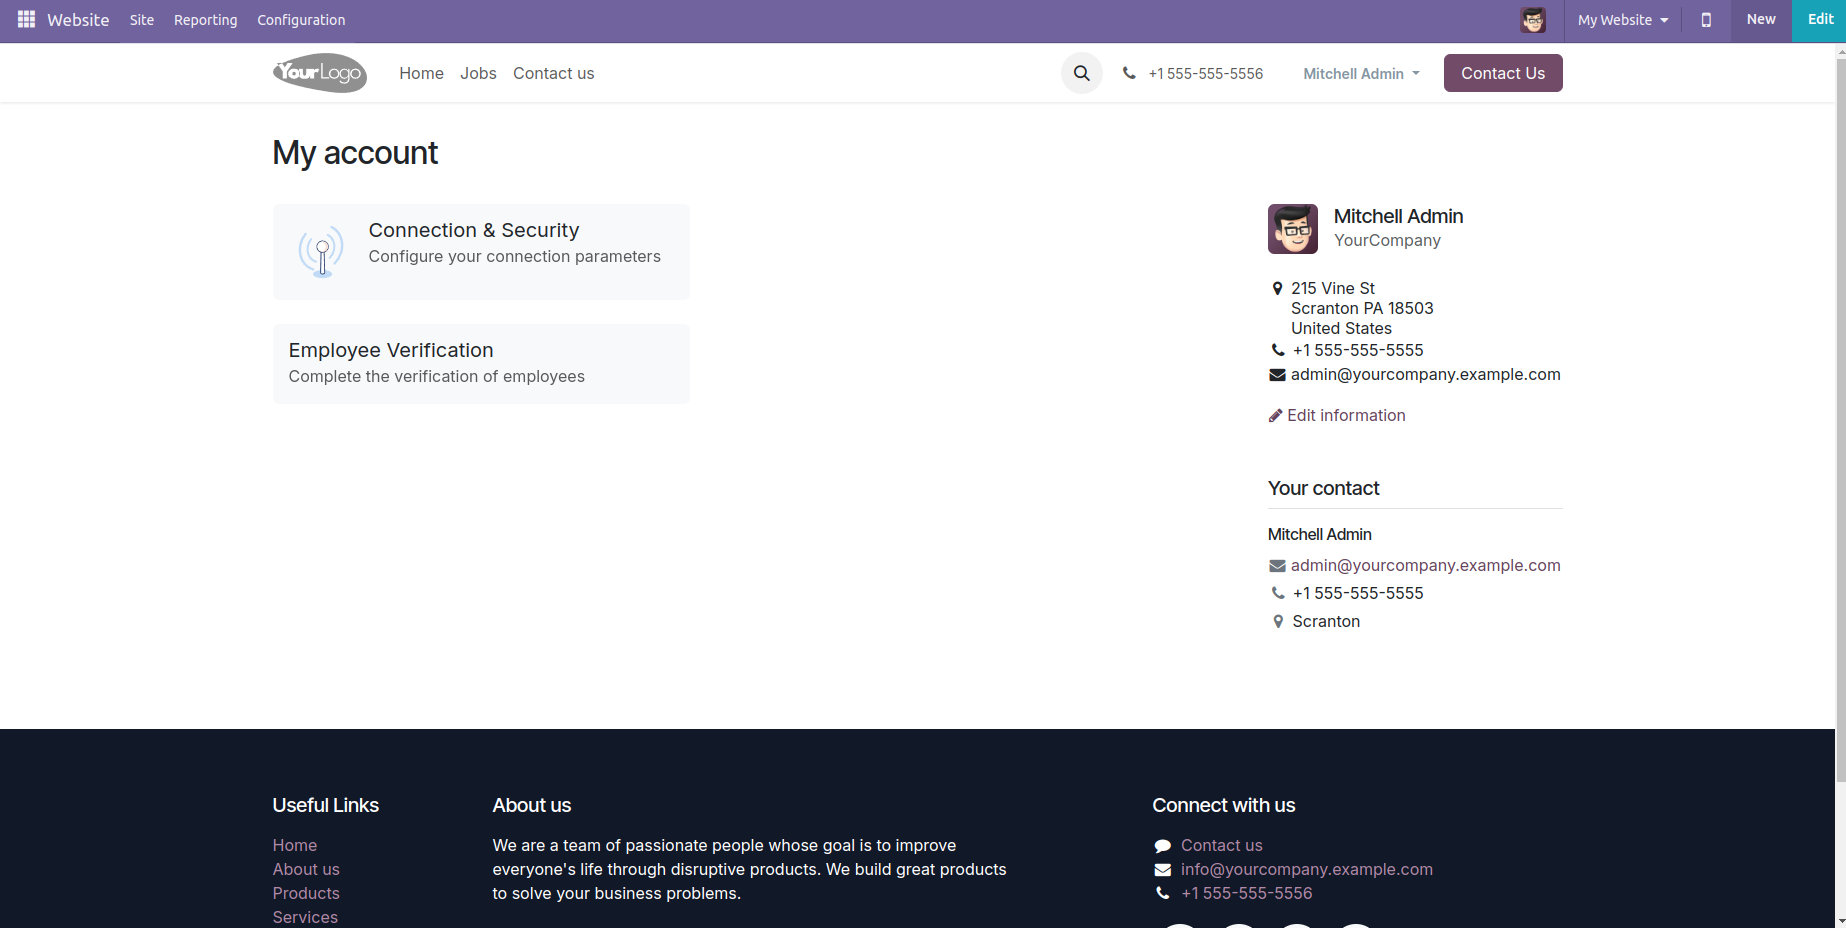Click the footer info@yourcompany.example.com link

[x=1306, y=869]
